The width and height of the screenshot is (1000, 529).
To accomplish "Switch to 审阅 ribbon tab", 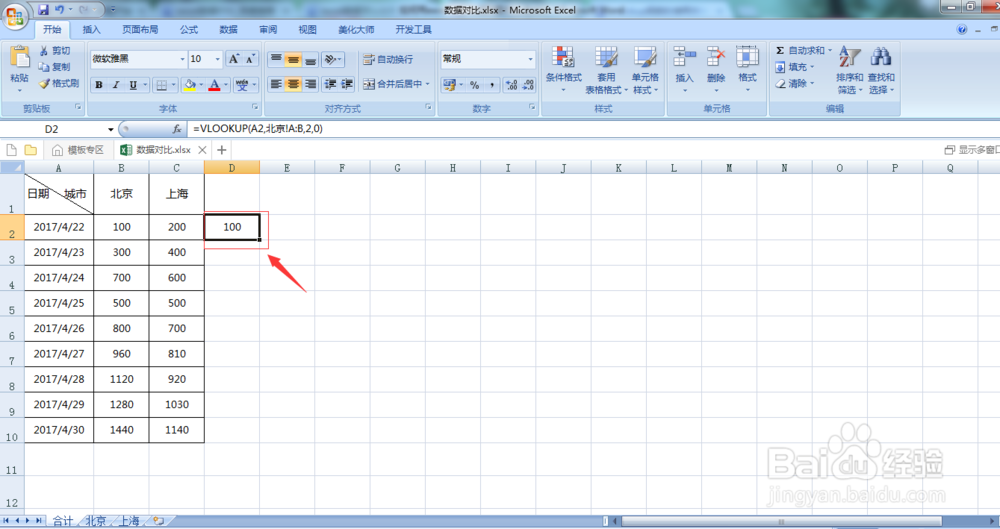I will pos(268,29).
